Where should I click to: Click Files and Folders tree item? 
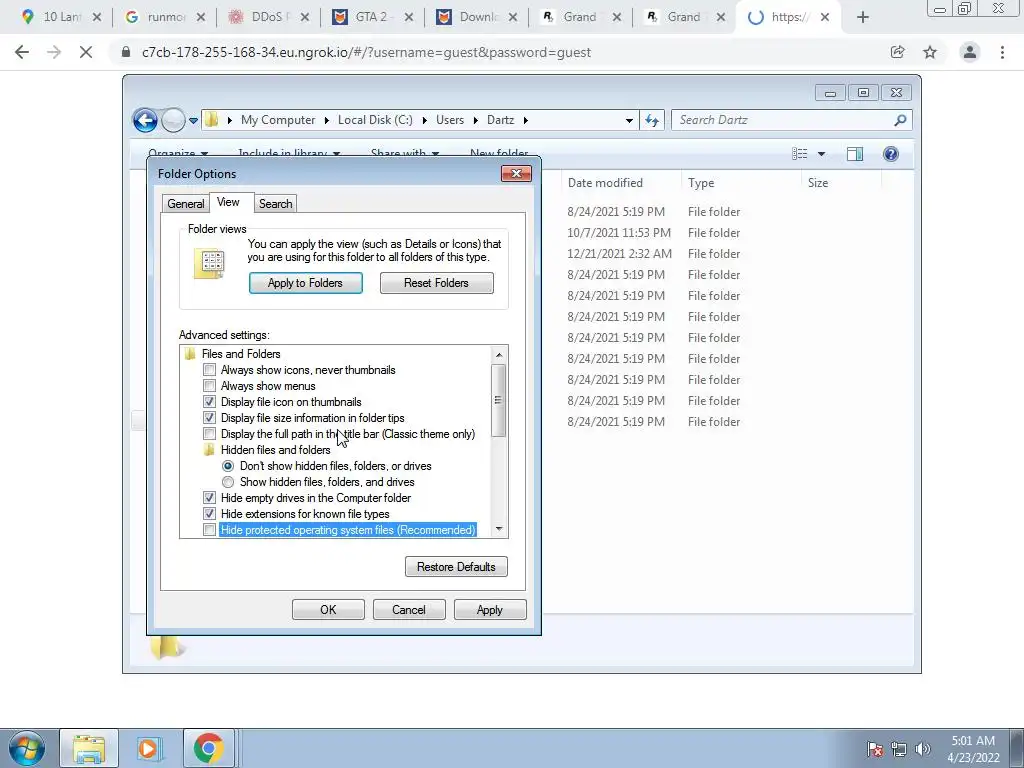pos(241,354)
